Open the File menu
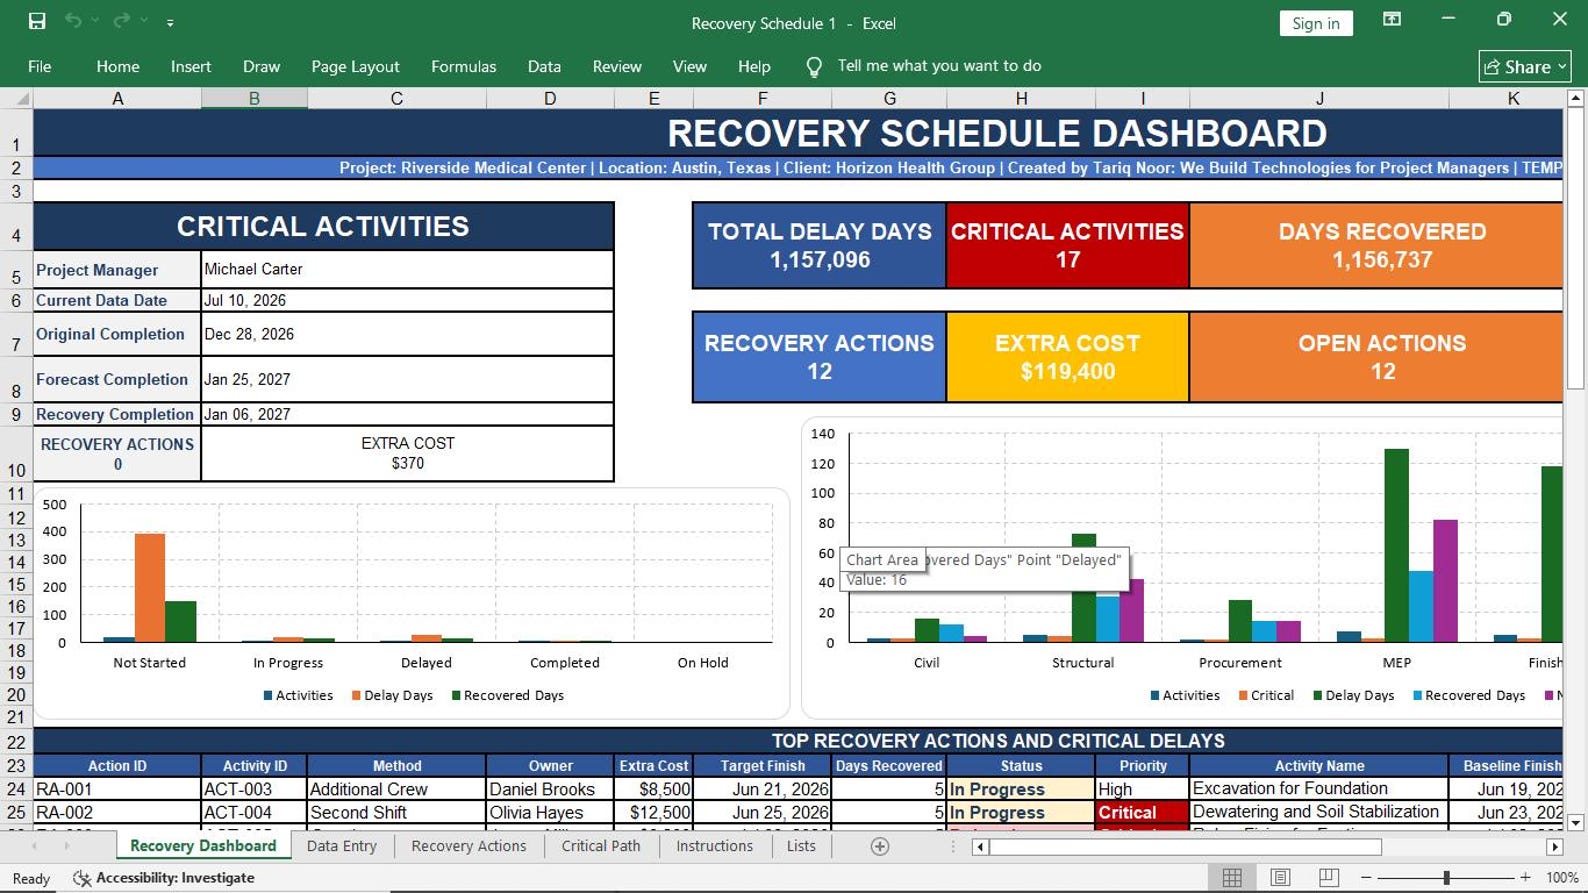This screenshot has width=1588, height=893. [x=40, y=66]
